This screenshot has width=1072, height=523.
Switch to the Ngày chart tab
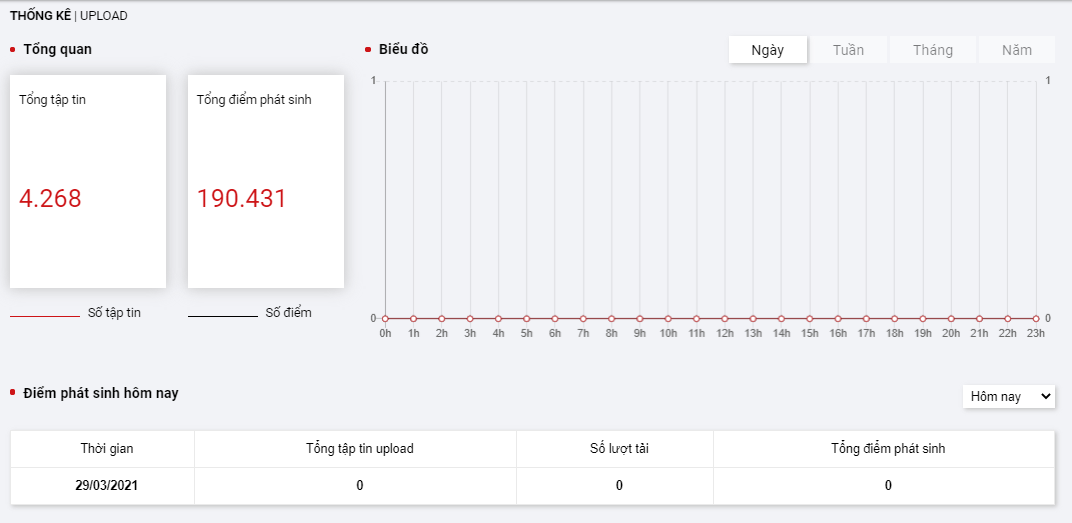click(x=767, y=50)
